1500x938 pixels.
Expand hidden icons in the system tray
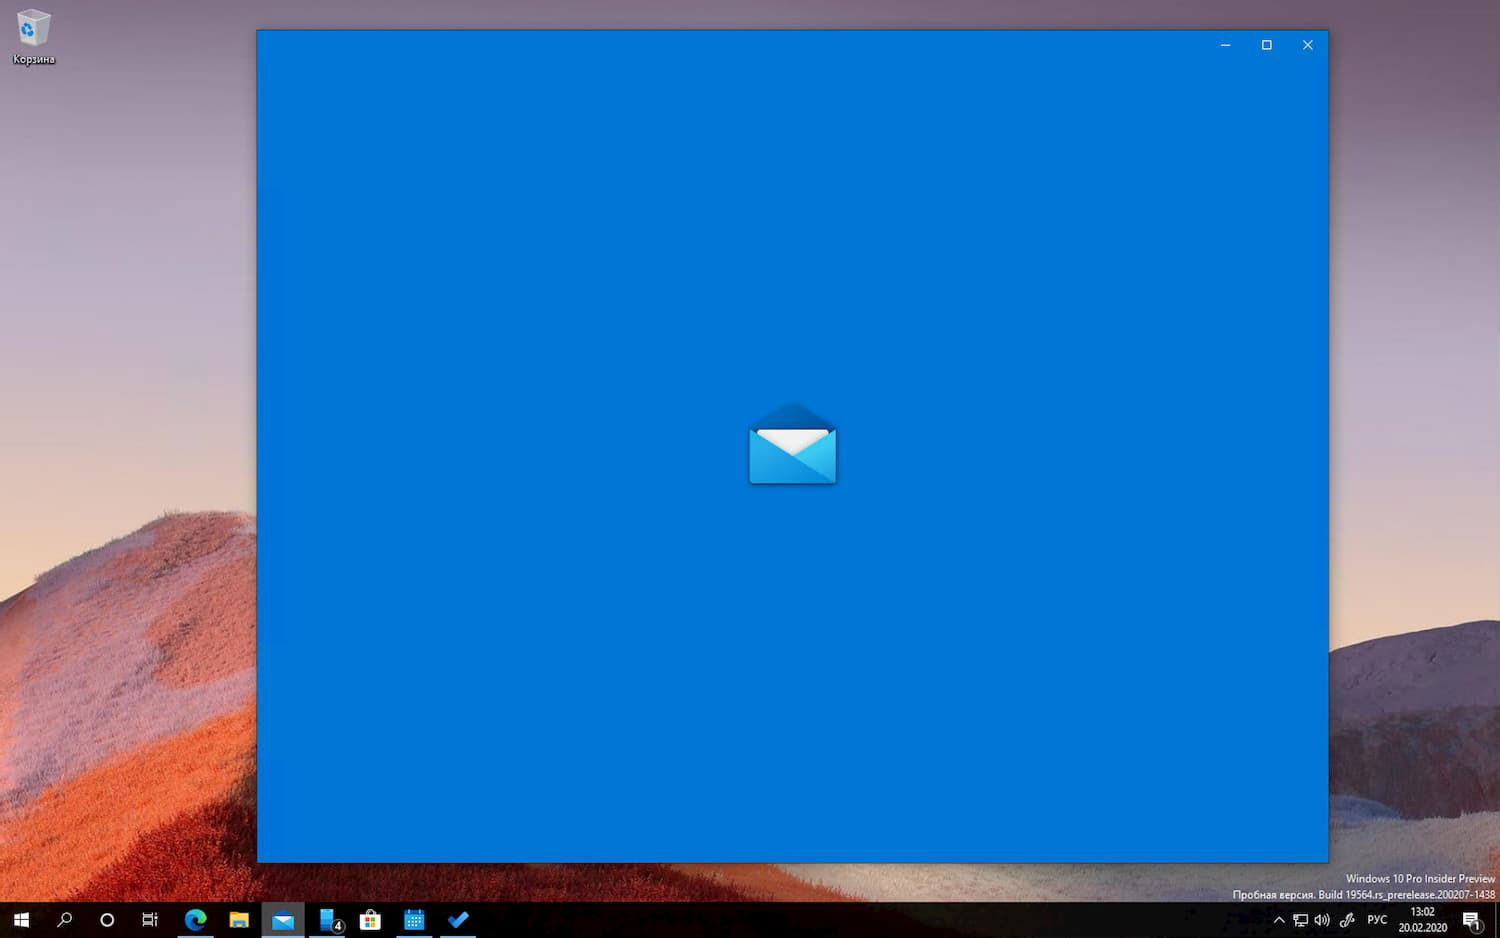[x=1279, y=919]
